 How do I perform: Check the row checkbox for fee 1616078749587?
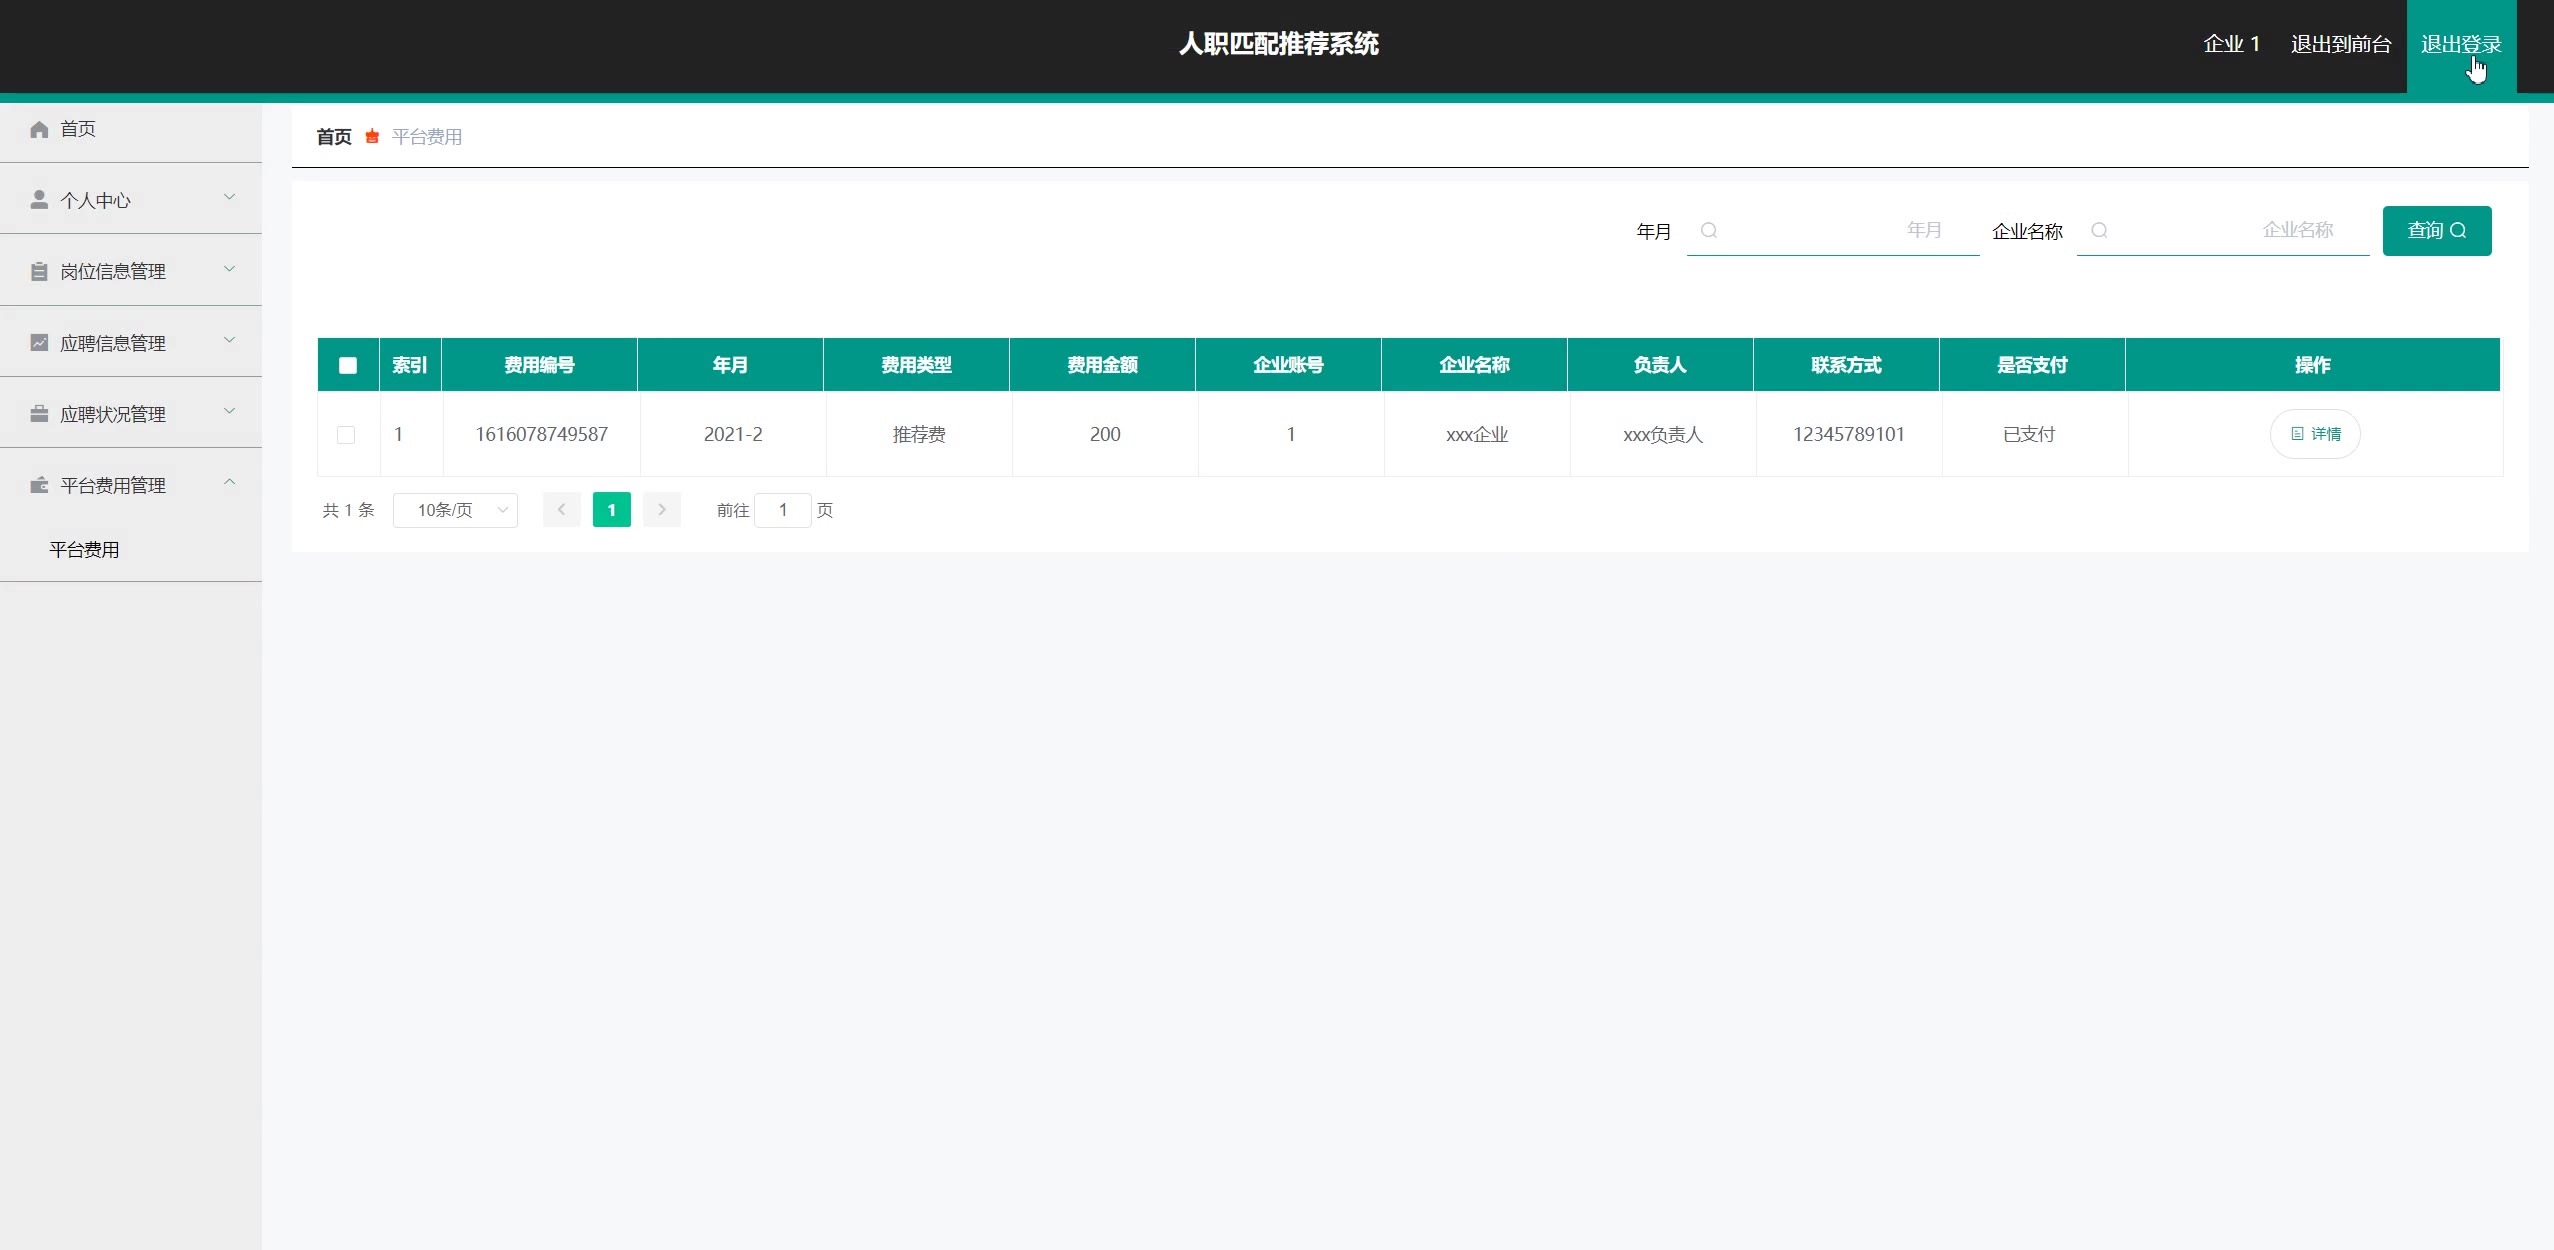346,435
